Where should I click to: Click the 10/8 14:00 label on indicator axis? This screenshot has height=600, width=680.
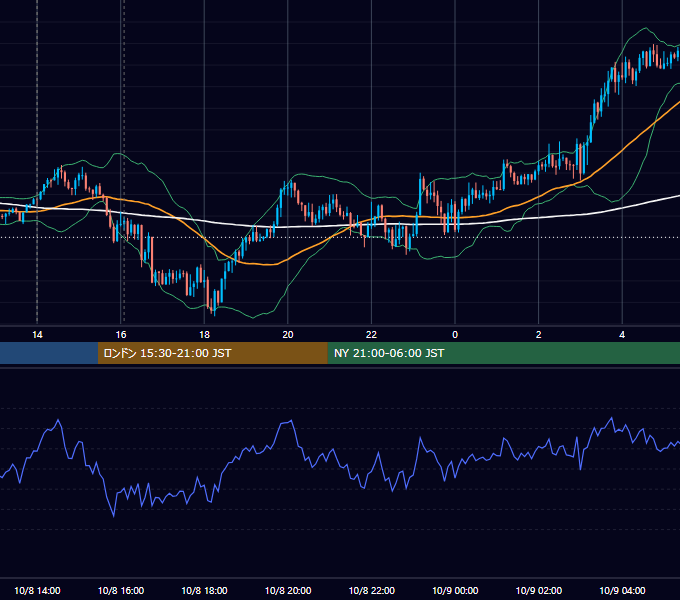37,590
